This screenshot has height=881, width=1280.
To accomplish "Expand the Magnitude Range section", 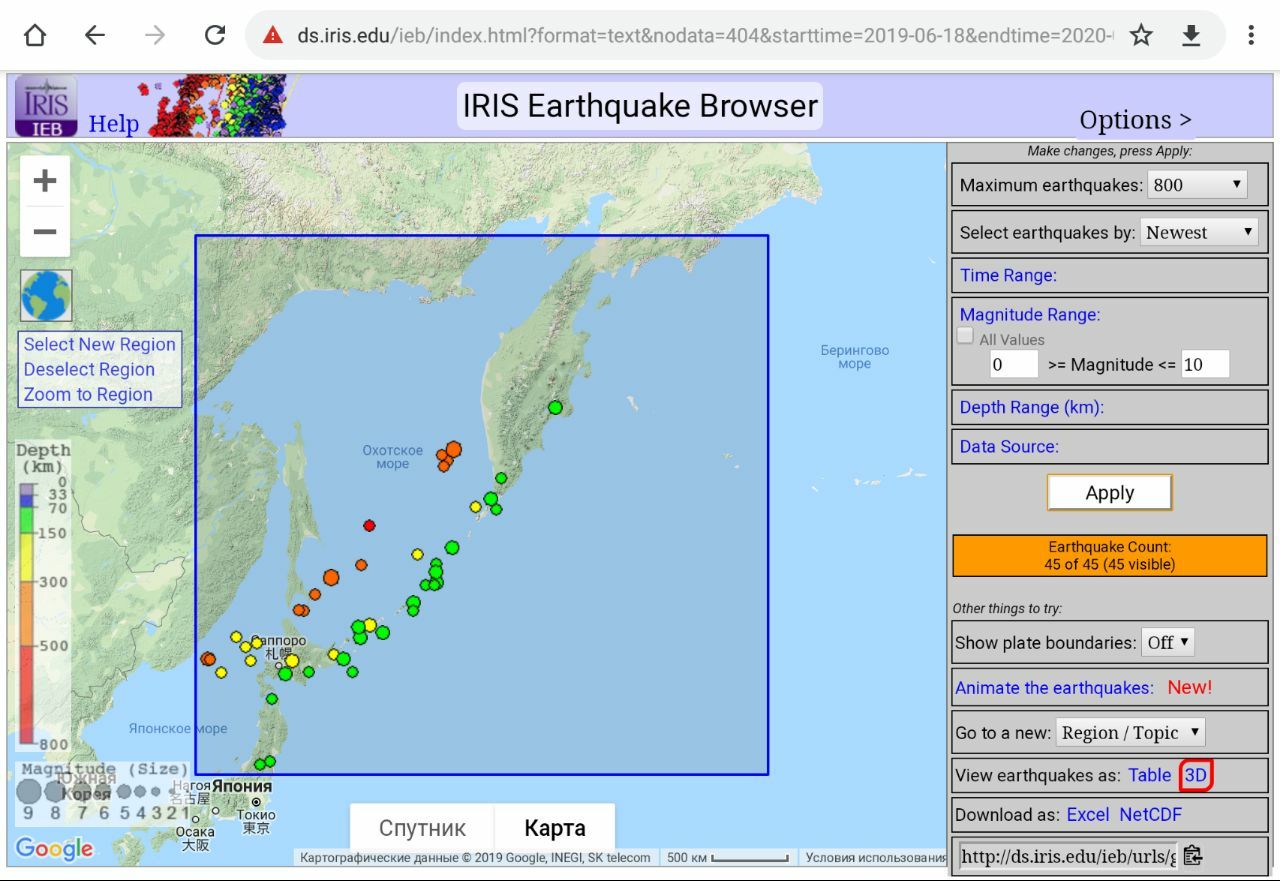I will pos(1030,314).
